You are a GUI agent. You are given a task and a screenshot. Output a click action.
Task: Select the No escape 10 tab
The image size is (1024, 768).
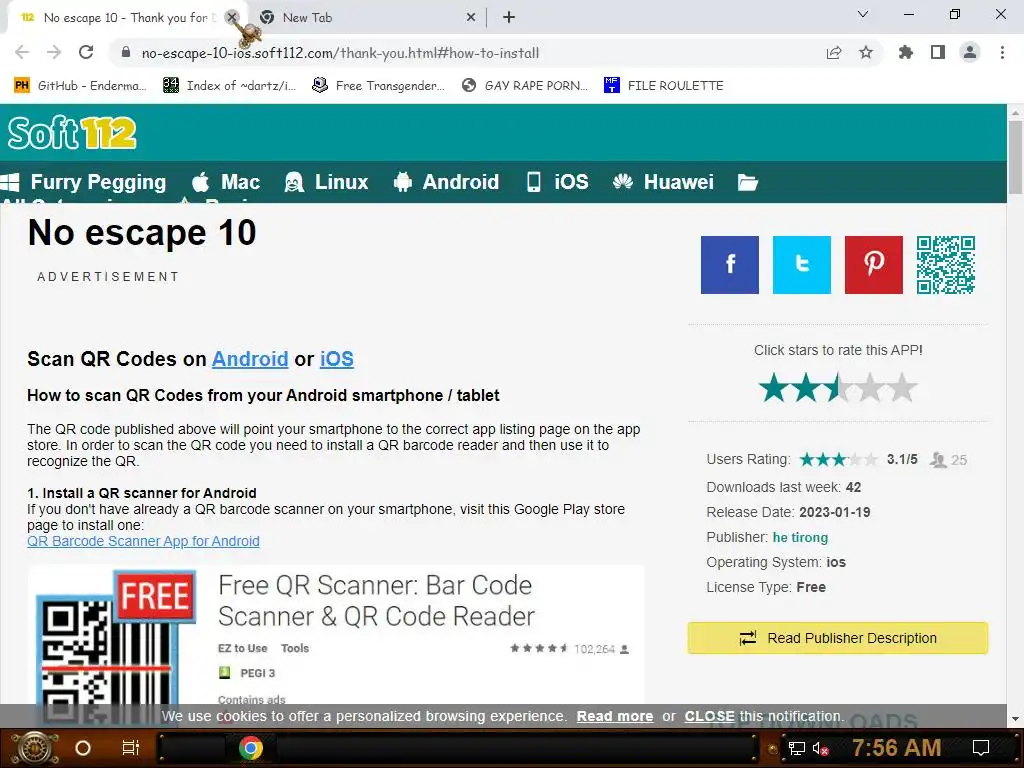tap(124, 18)
